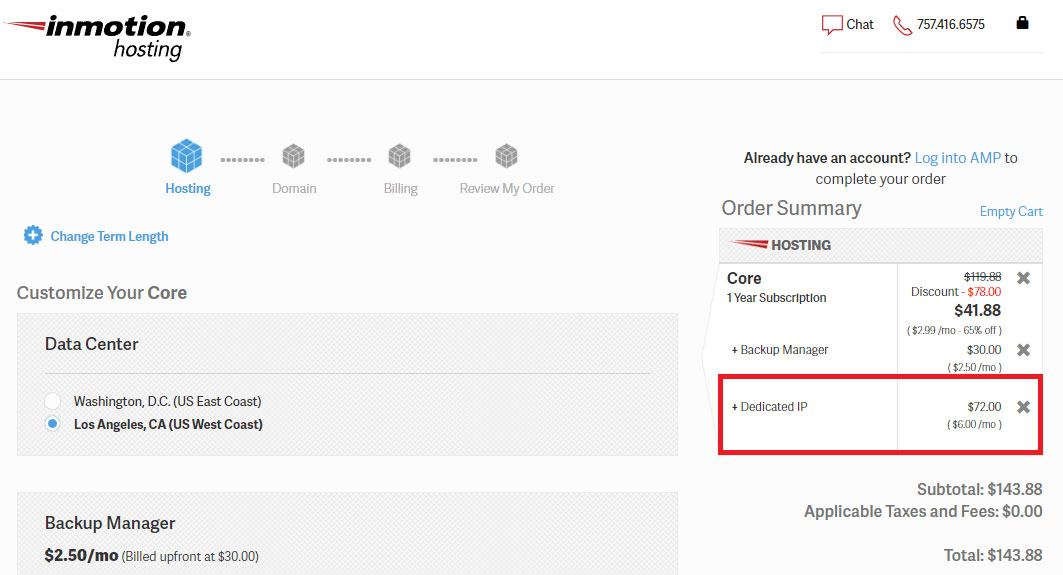Screen dimensions: 1063x575
Task: Click the gear icon beside Change Term Length
Action: pyautogui.click(x=33, y=235)
